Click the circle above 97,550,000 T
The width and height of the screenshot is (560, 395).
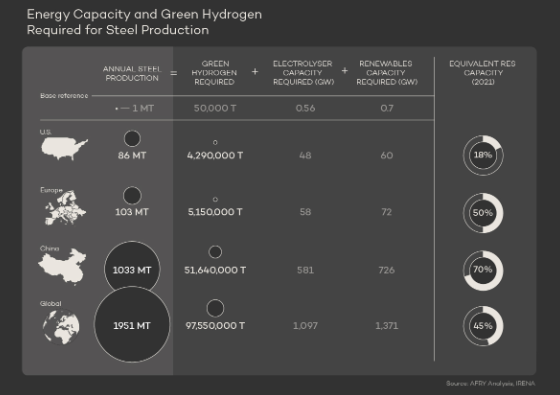pos(215,308)
